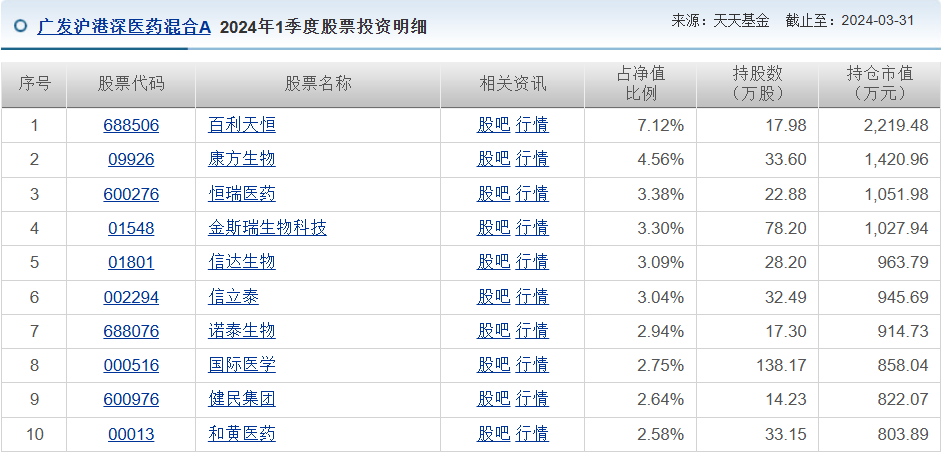Open 股吧 for 康方生物 row
Image resolution: width=946 pixels, height=461 pixels.
point(494,159)
